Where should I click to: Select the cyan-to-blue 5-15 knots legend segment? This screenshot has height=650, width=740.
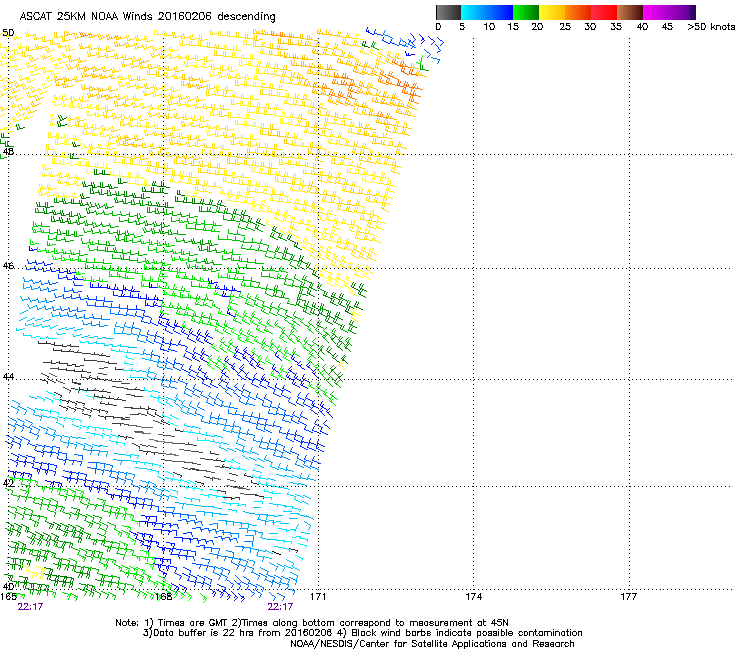point(487,12)
